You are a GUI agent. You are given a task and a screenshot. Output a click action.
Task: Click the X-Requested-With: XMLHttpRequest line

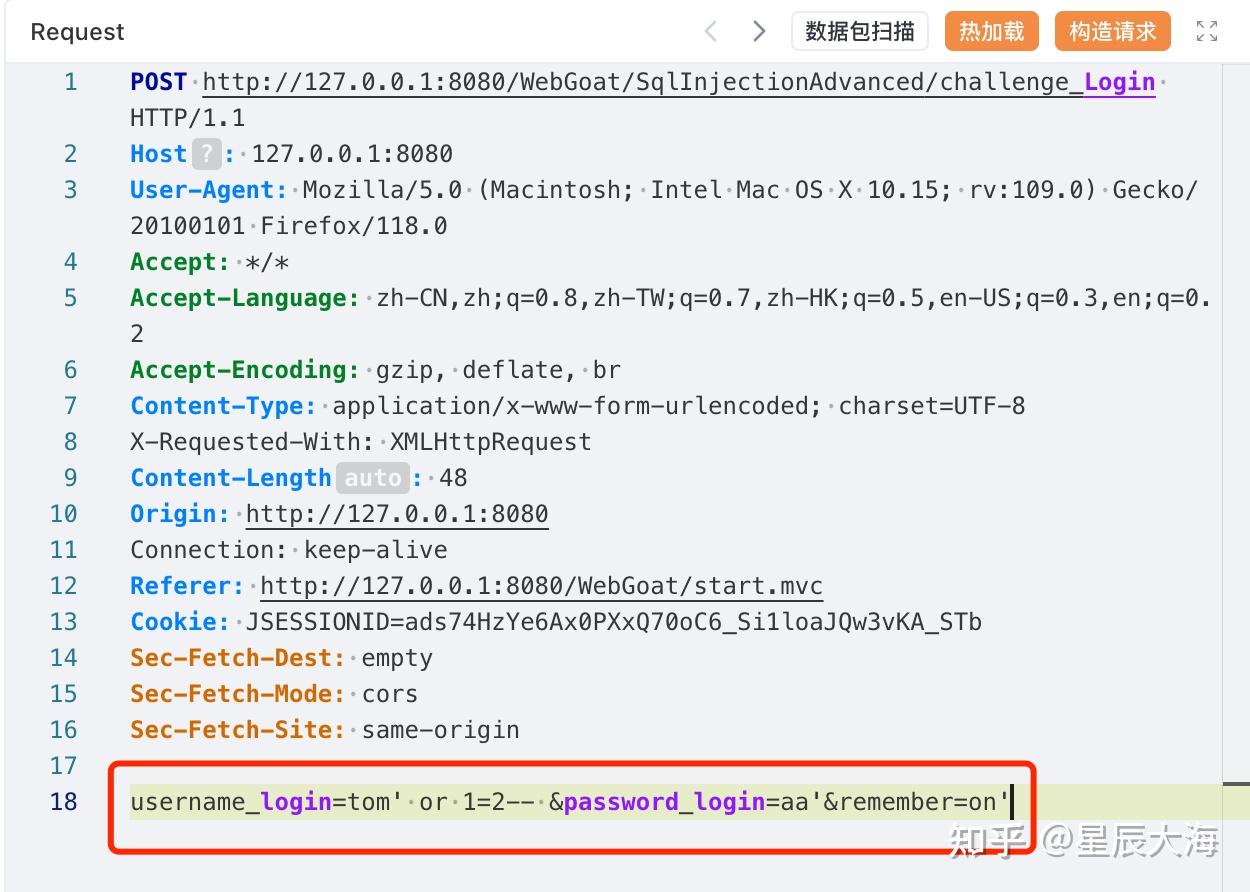[361, 442]
